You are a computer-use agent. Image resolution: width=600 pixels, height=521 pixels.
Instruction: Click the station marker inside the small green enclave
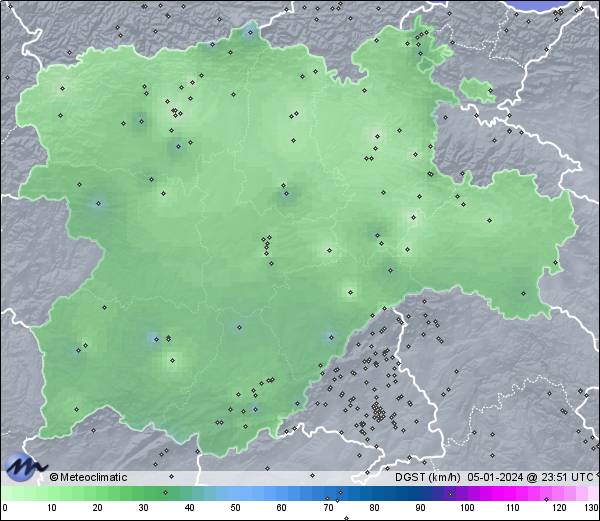[490, 91]
